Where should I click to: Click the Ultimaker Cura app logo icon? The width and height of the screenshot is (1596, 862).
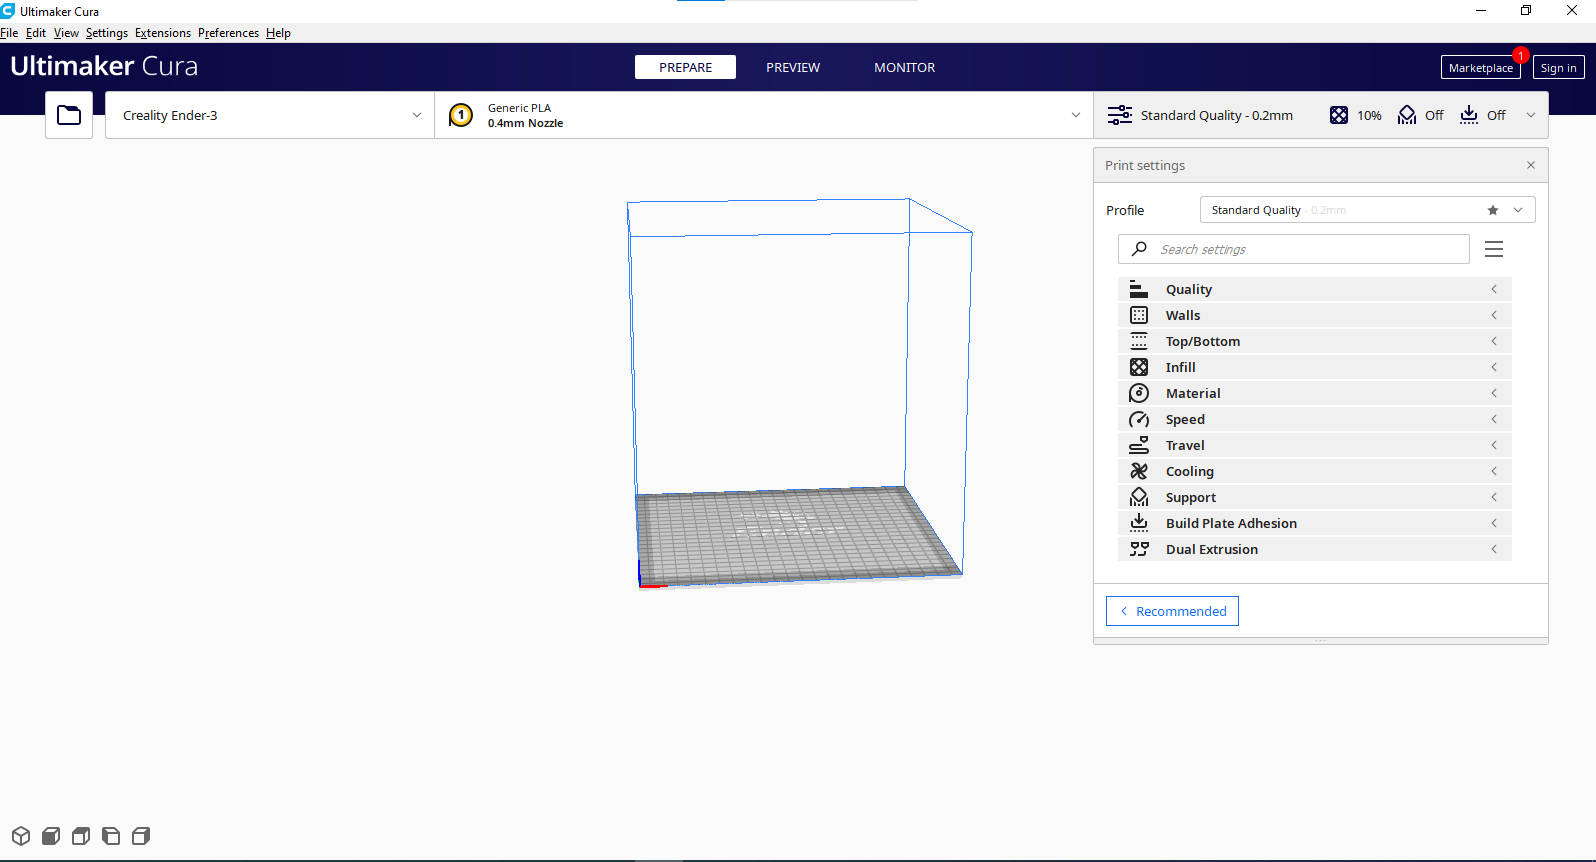pos(8,11)
